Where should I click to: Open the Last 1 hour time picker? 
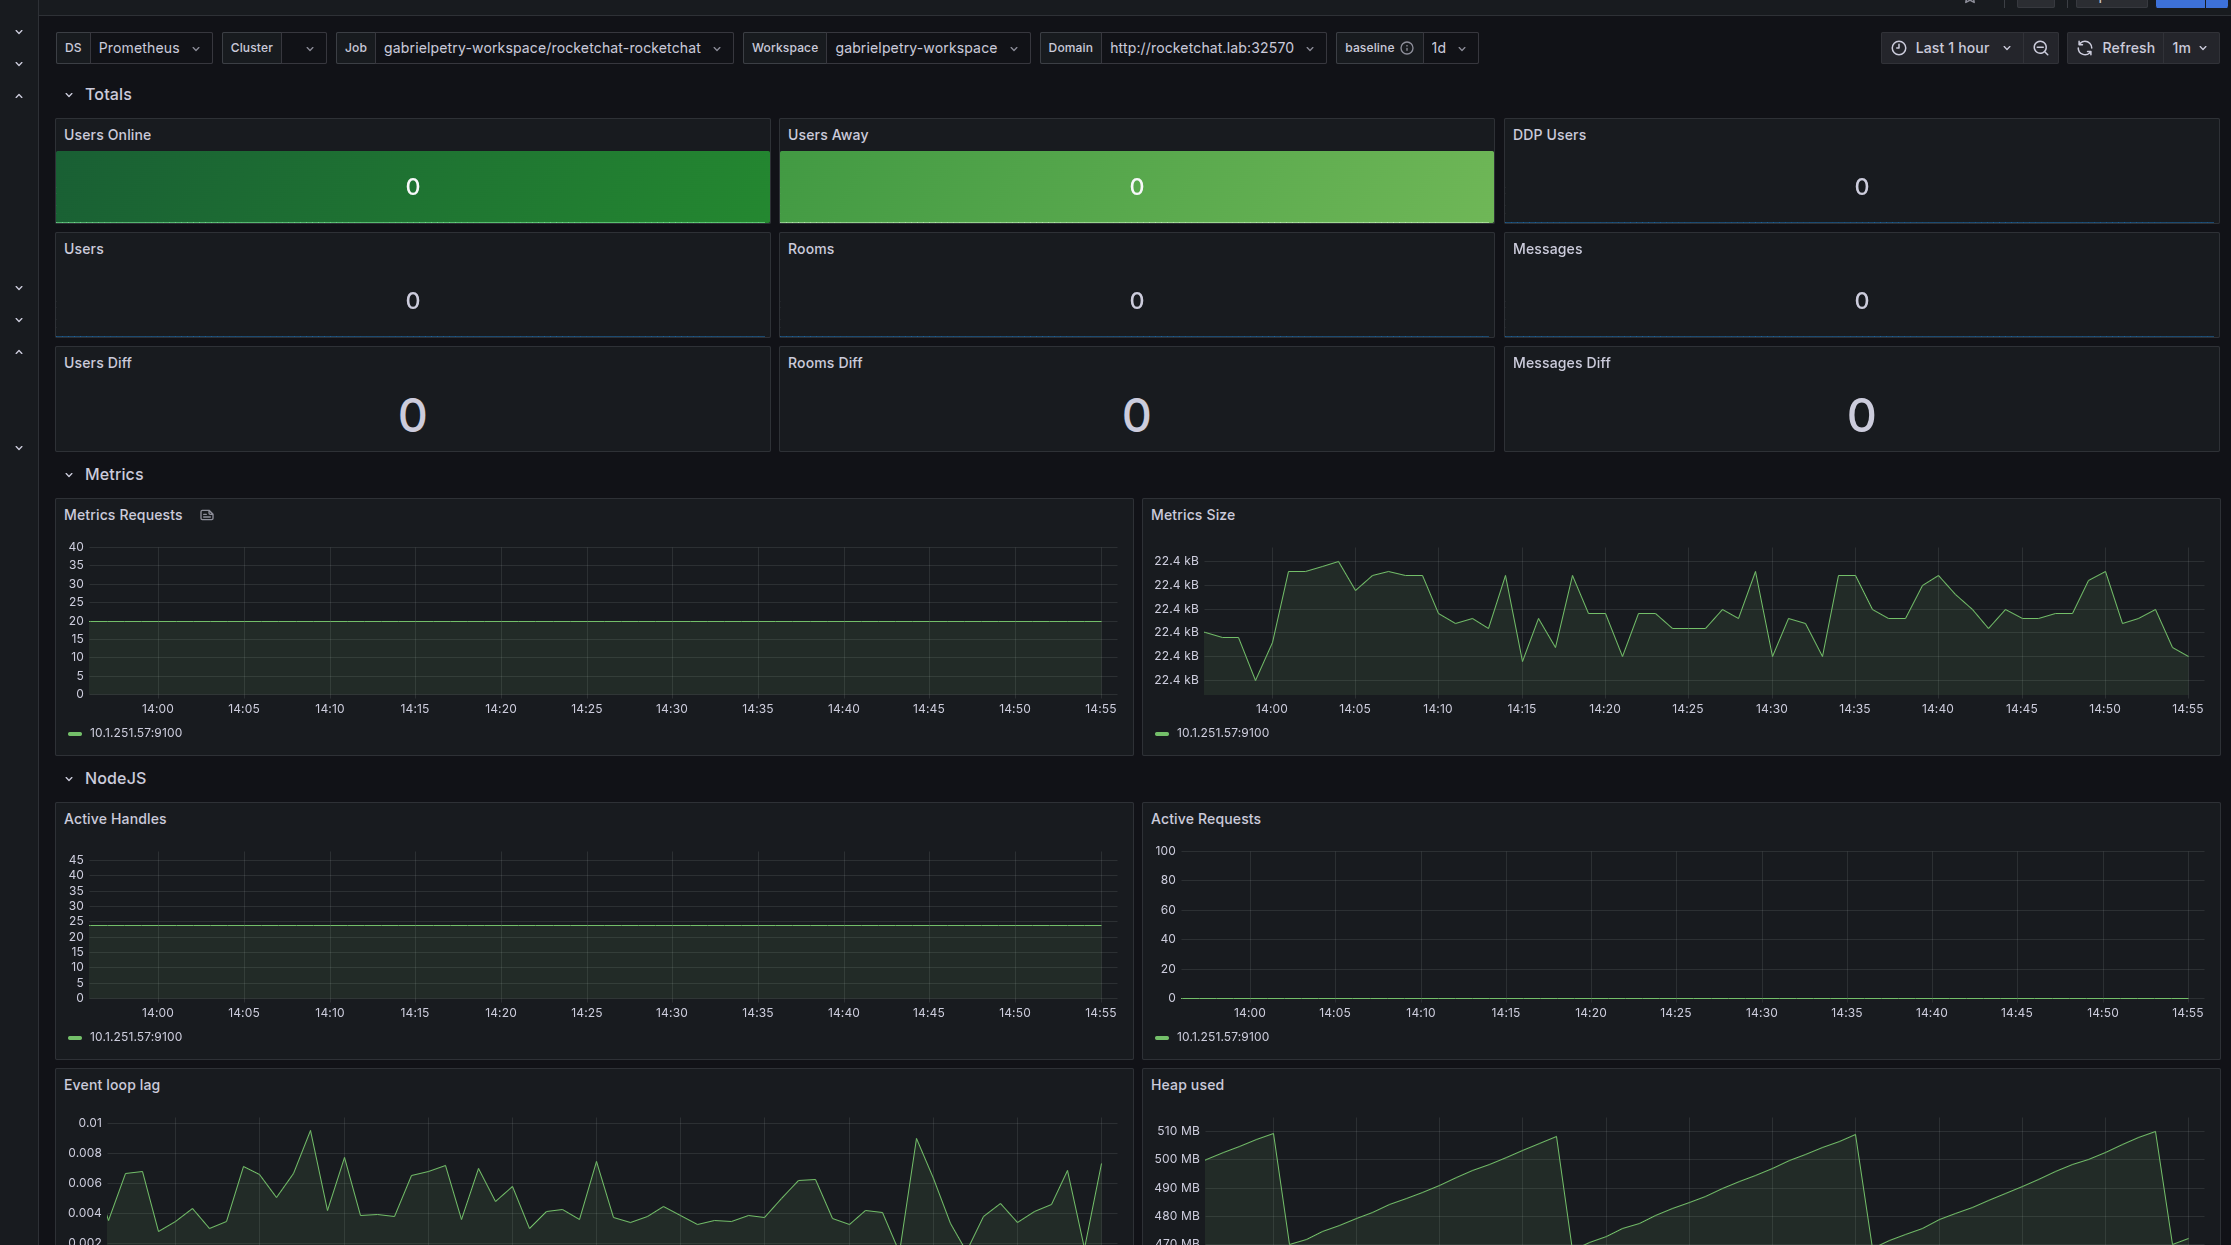(x=1950, y=48)
